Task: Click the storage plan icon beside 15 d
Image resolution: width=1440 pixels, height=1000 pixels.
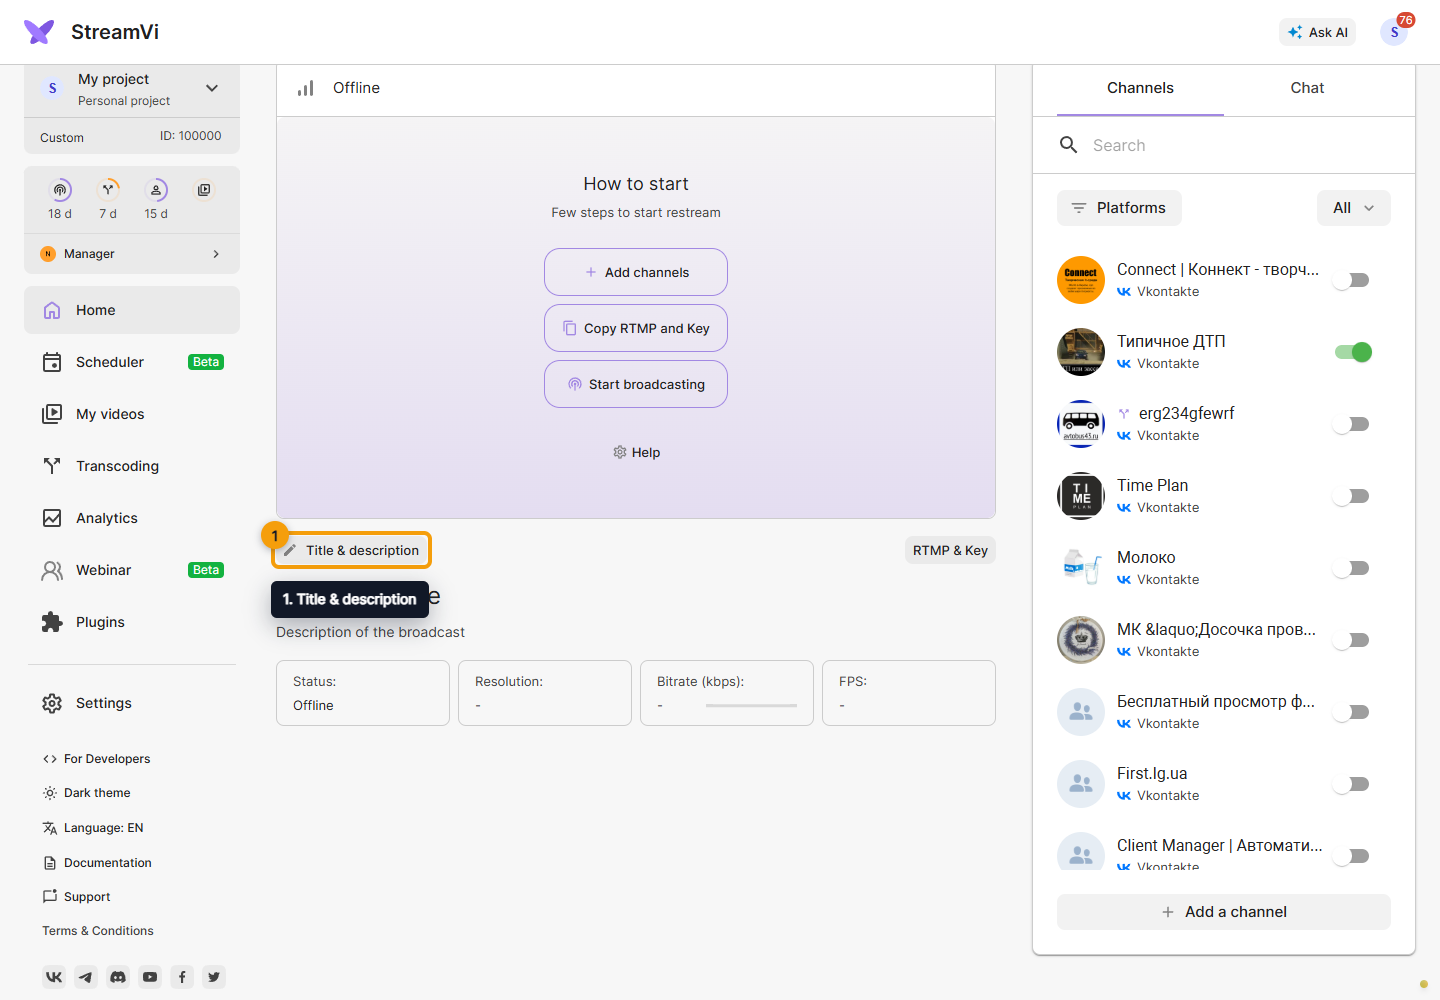Action: coord(204,190)
